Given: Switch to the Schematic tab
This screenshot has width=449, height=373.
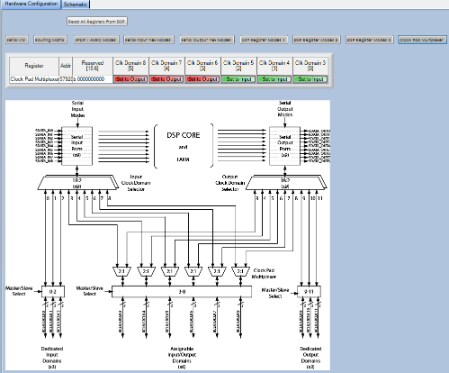Looking at the screenshot, I should coord(76,4).
